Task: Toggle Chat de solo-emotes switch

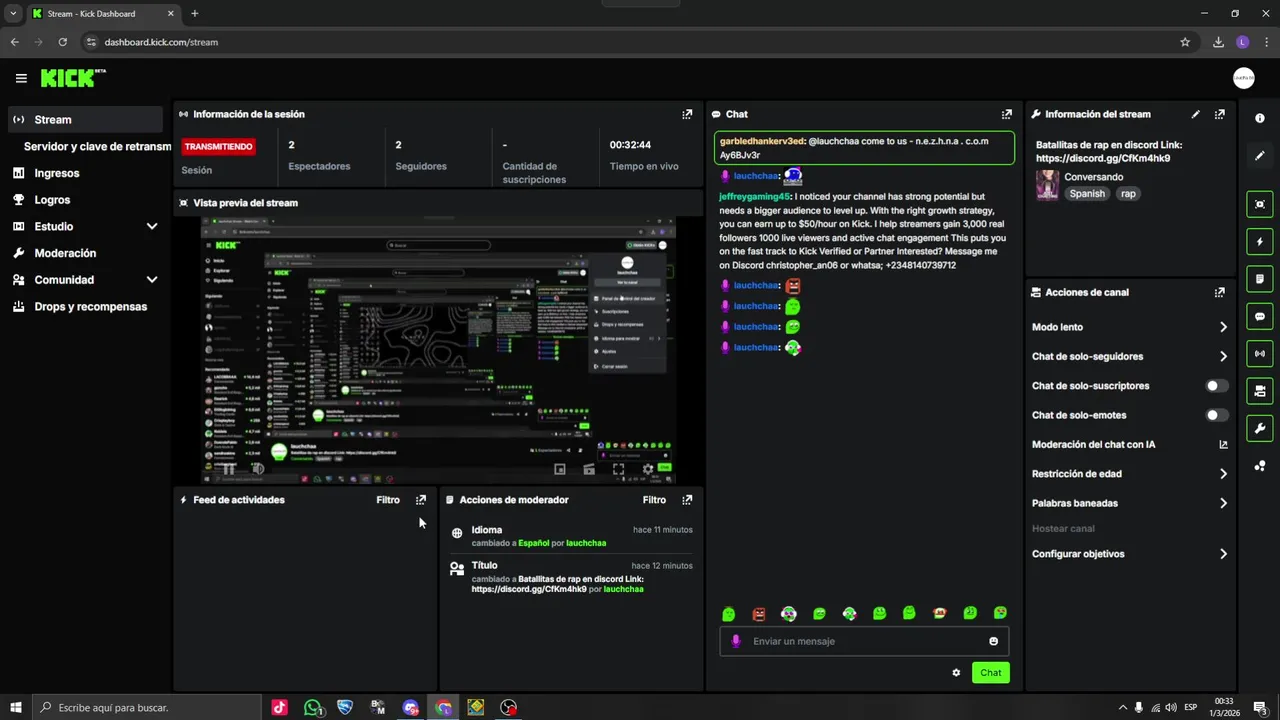Action: pyautogui.click(x=1217, y=415)
